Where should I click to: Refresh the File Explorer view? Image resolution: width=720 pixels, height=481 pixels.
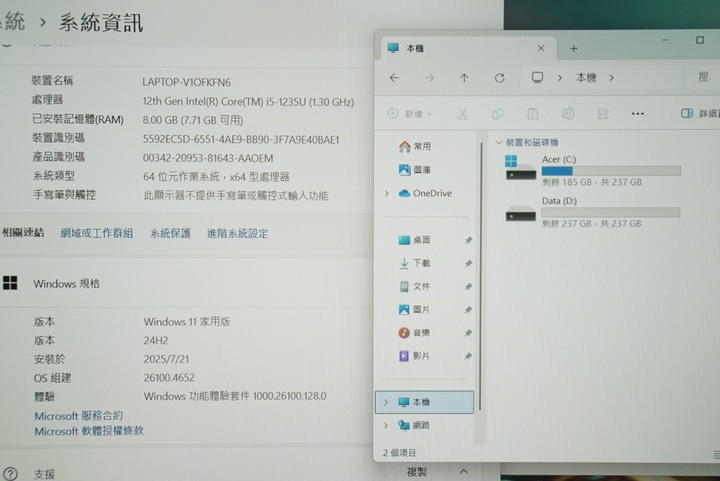click(500, 78)
